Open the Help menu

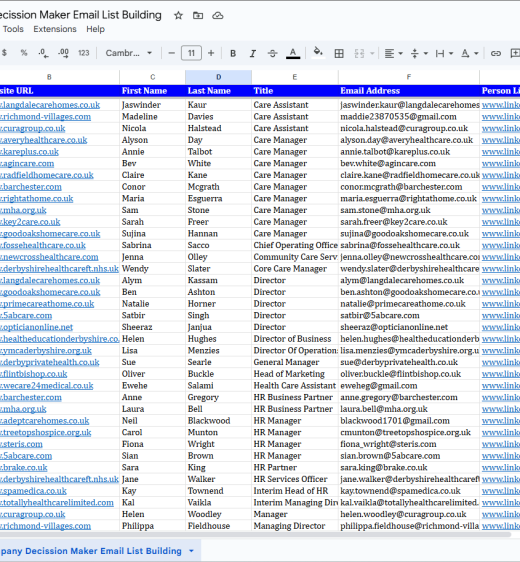click(95, 29)
